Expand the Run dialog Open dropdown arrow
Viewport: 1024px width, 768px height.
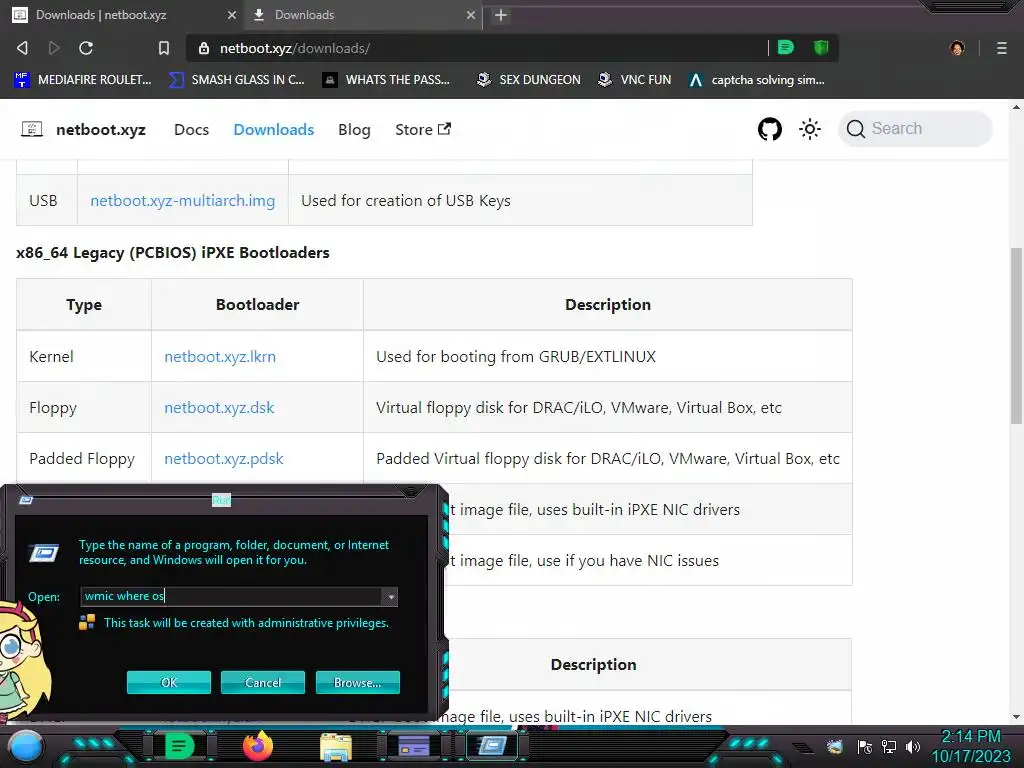pyautogui.click(x=390, y=597)
